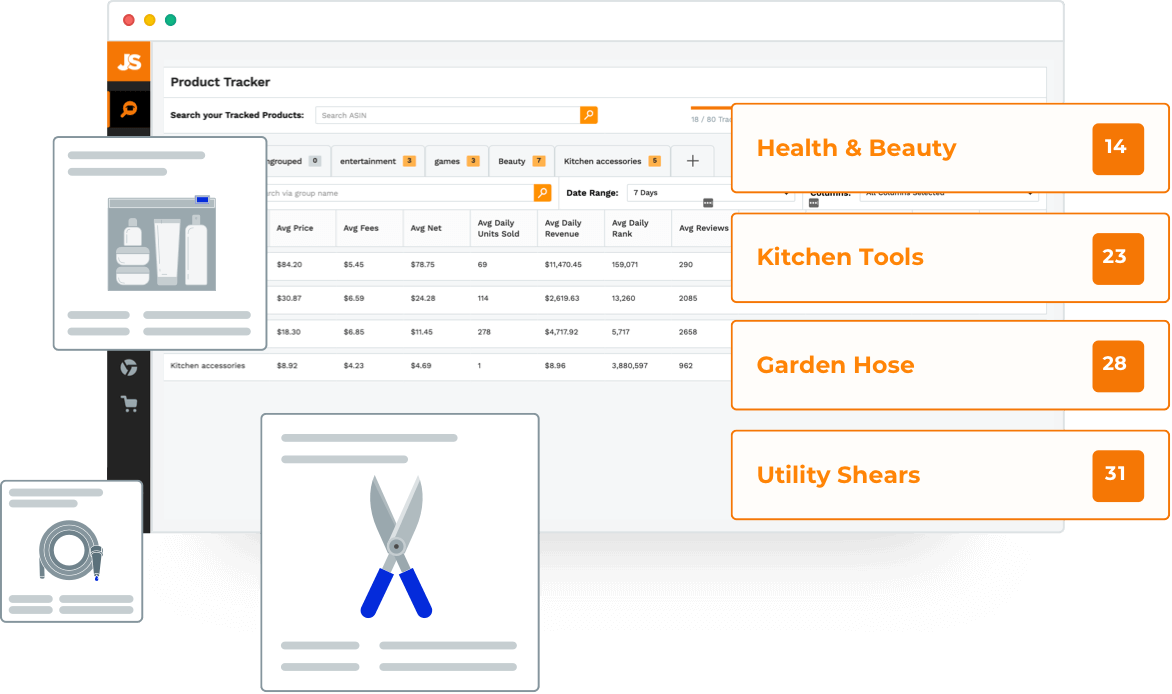
Task: Switch to the Beauty tab
Action: [x=513, y=161]
